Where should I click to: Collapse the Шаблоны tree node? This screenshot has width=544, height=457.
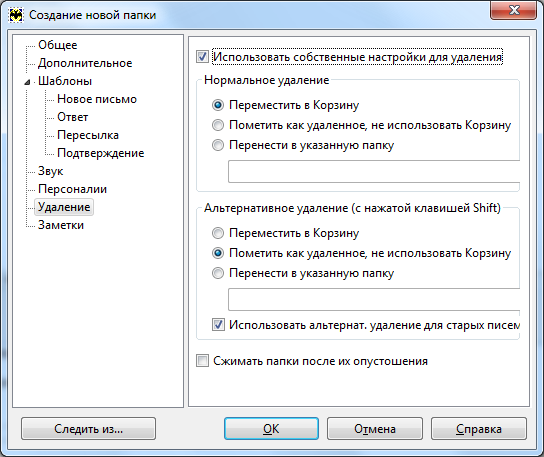pyautogui.click(x=27, y=82)
